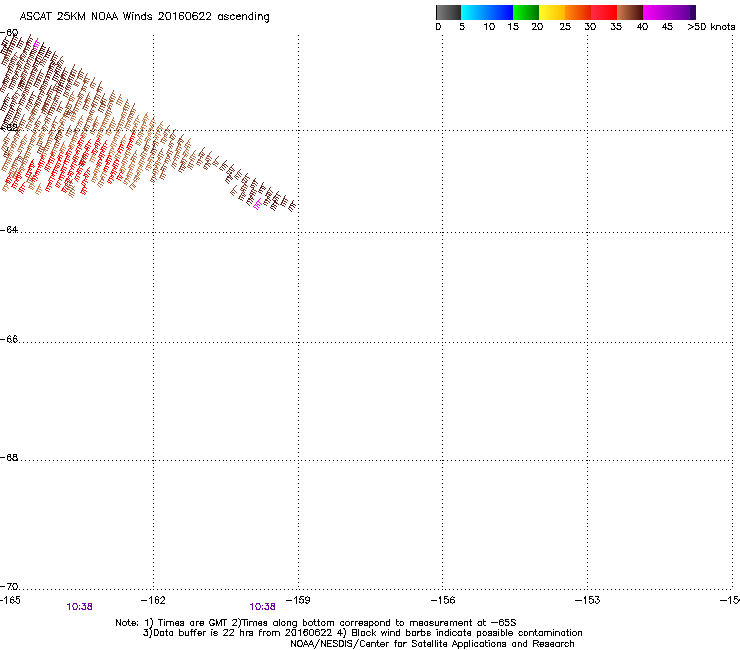This screenshot has width=740, height=650.
Task: Click the magenta wind barb near the top-left corner
Action: pyautogui.click(x=36, y=44)
